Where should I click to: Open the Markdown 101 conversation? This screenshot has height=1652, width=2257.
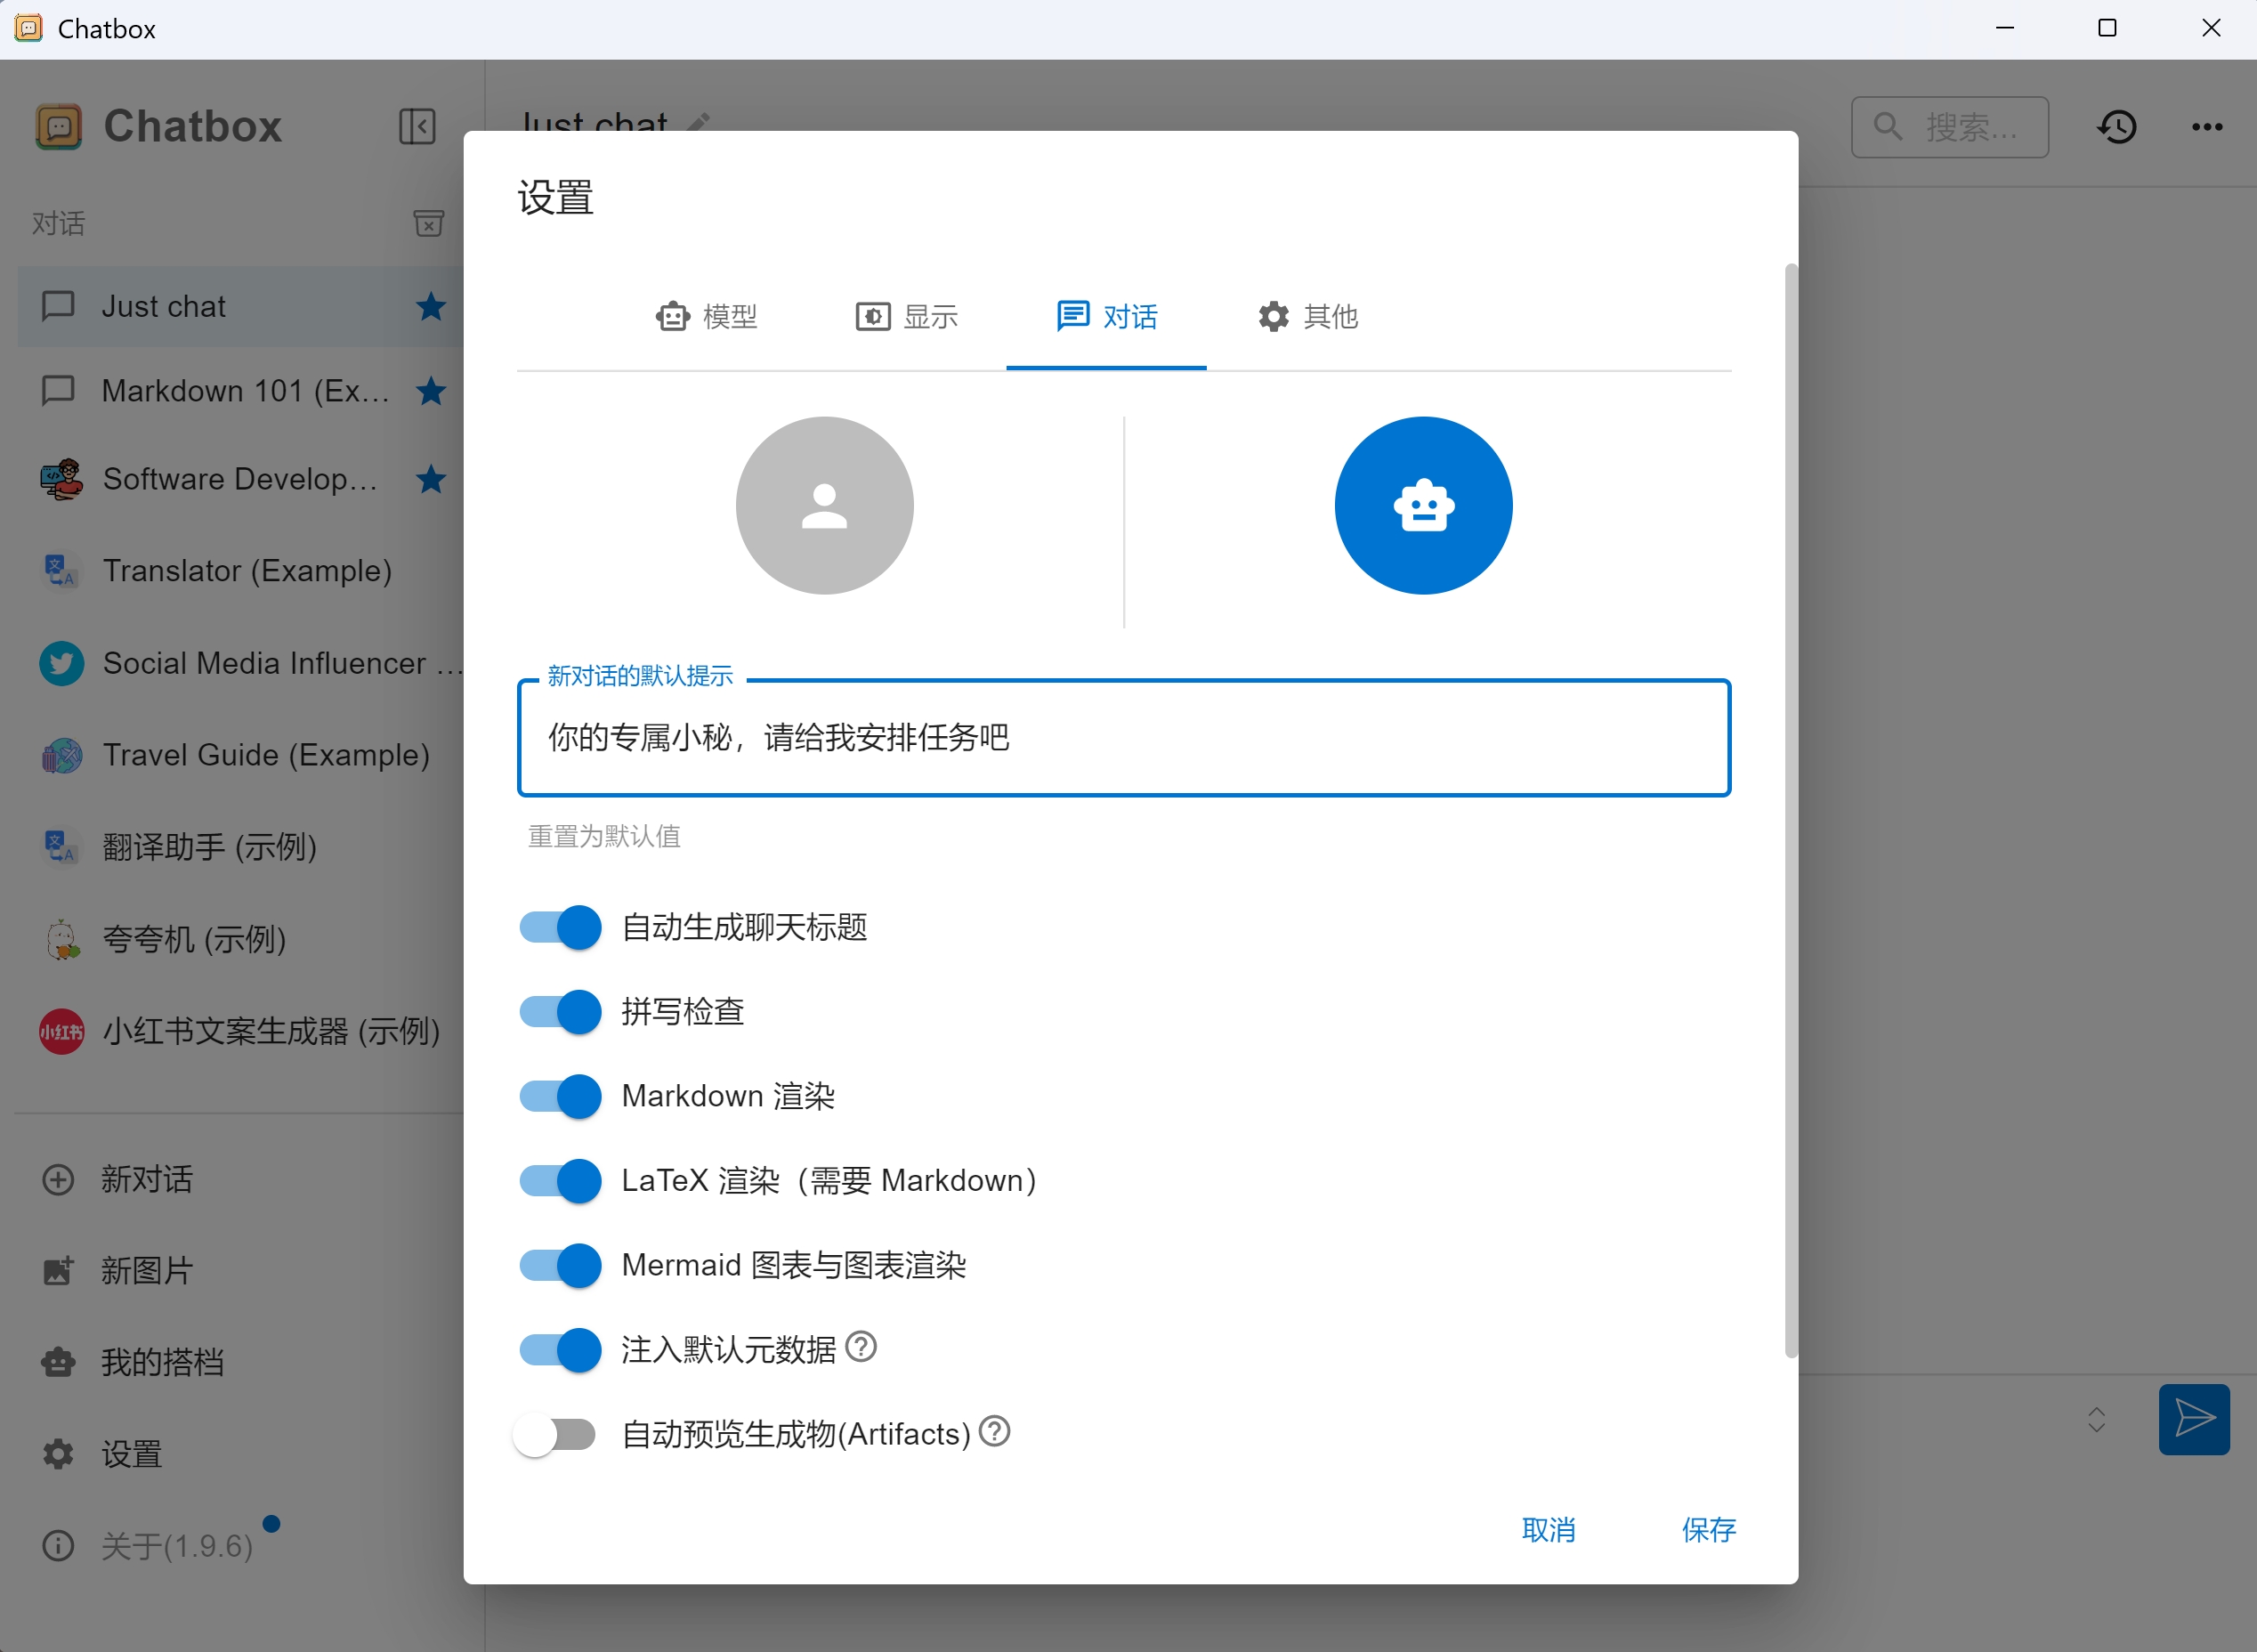(x=242, y=391)
